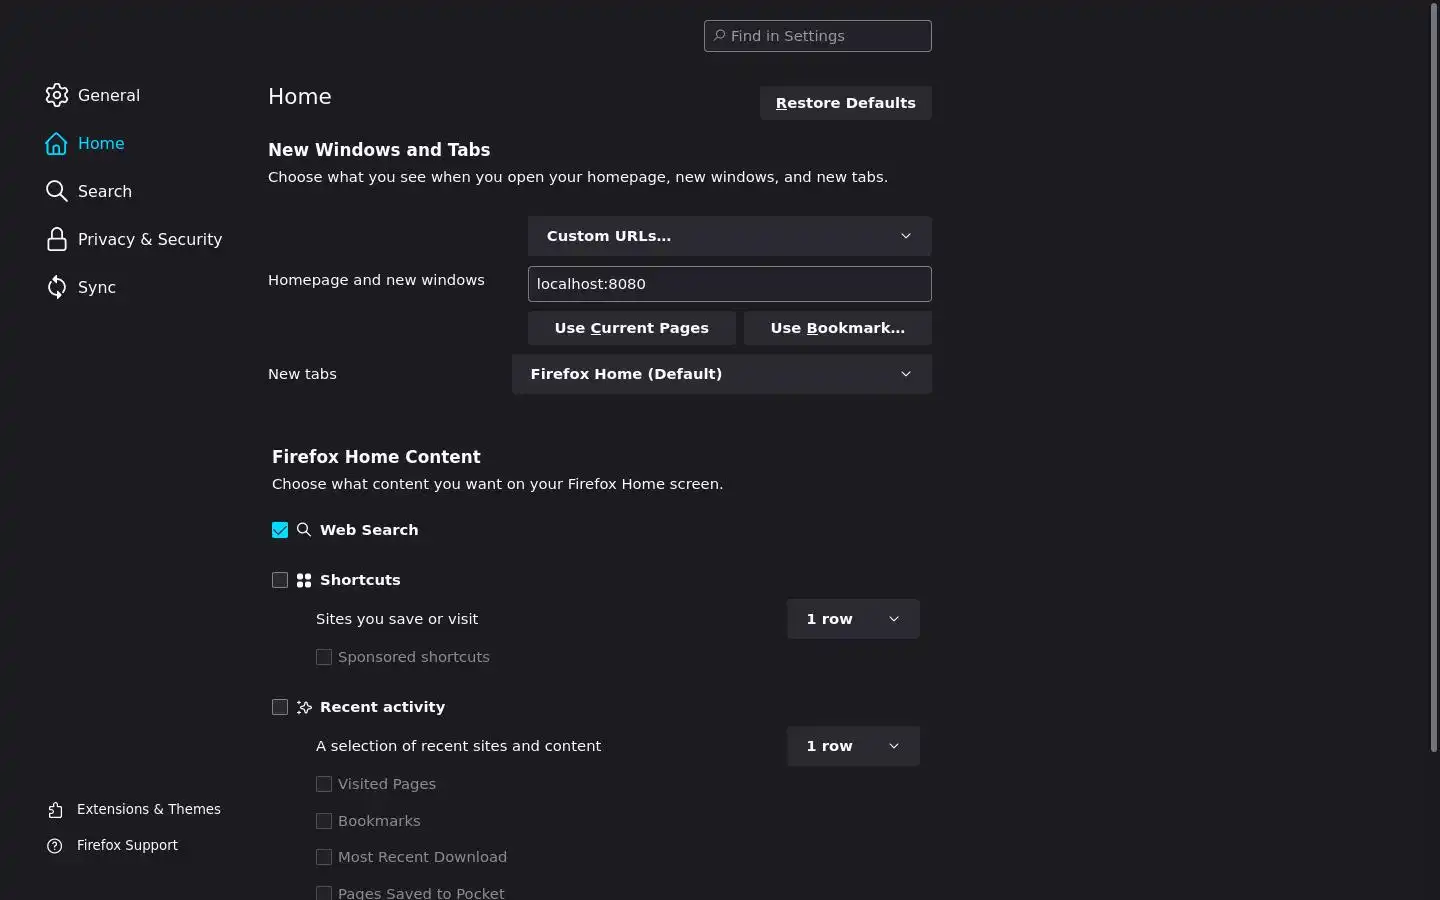The image size is (1440, 900).
Task: Switch to the General settings section
Action: (x=108, y=95)
